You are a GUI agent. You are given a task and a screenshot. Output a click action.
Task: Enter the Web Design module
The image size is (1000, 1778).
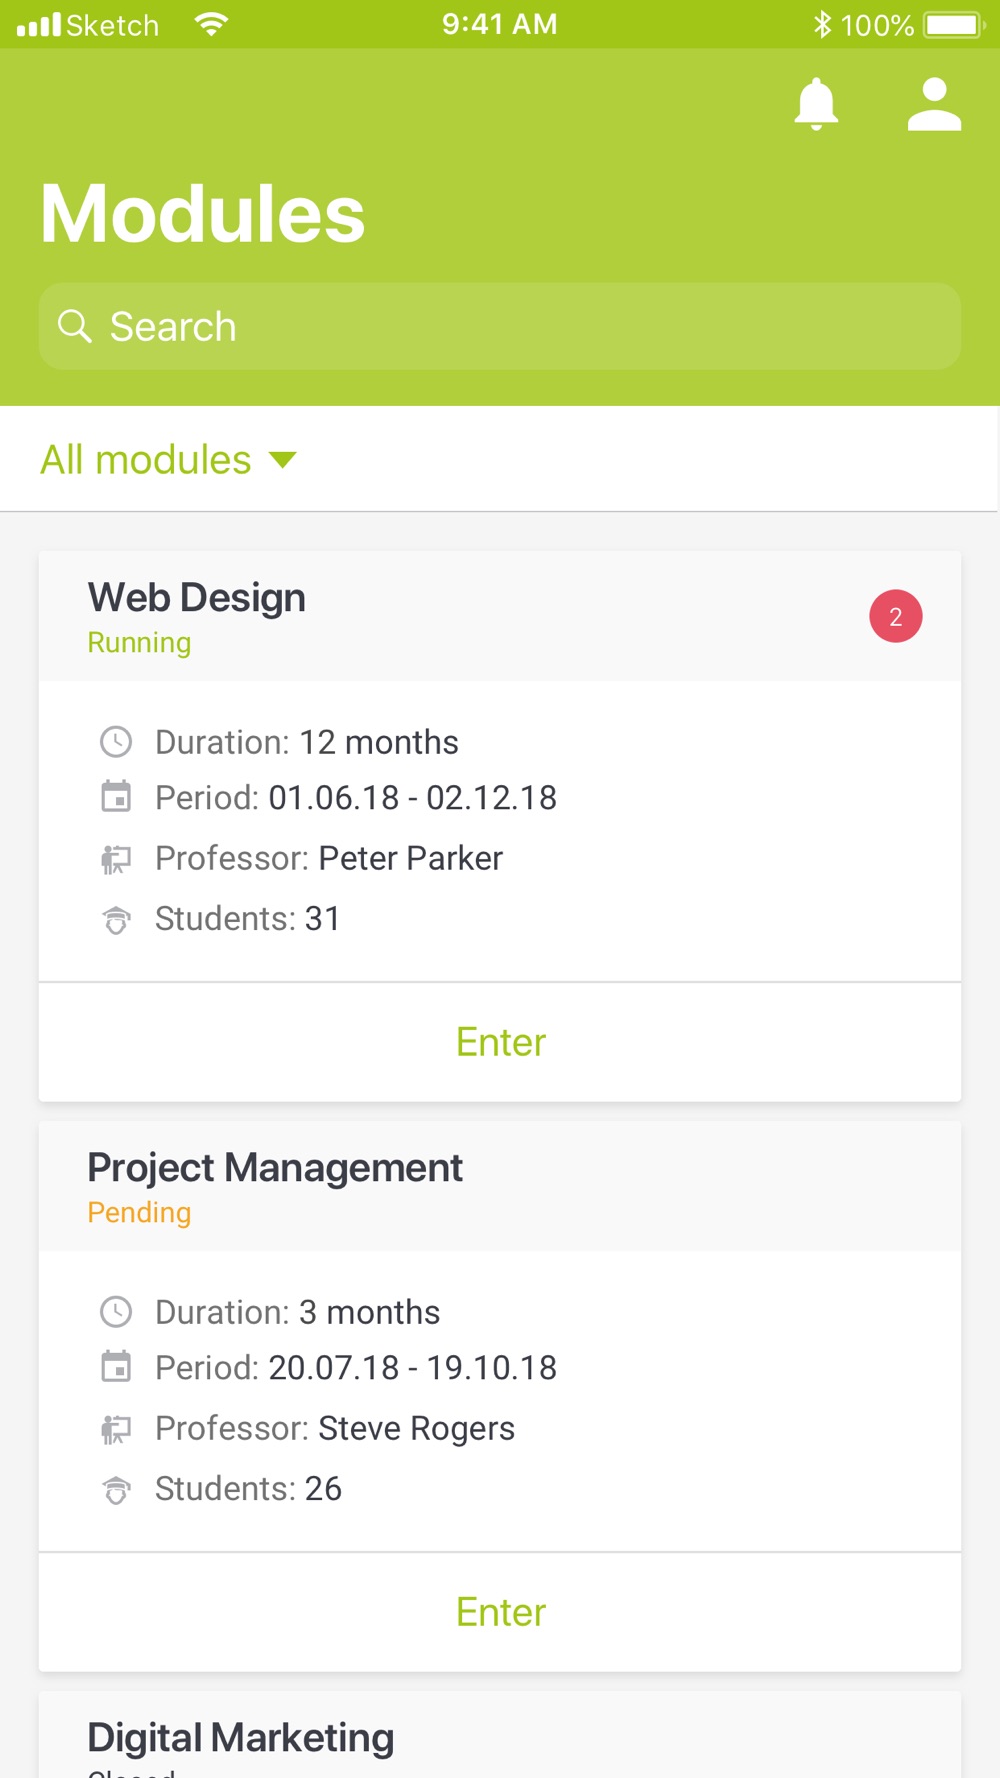[x=500, y=1042]
